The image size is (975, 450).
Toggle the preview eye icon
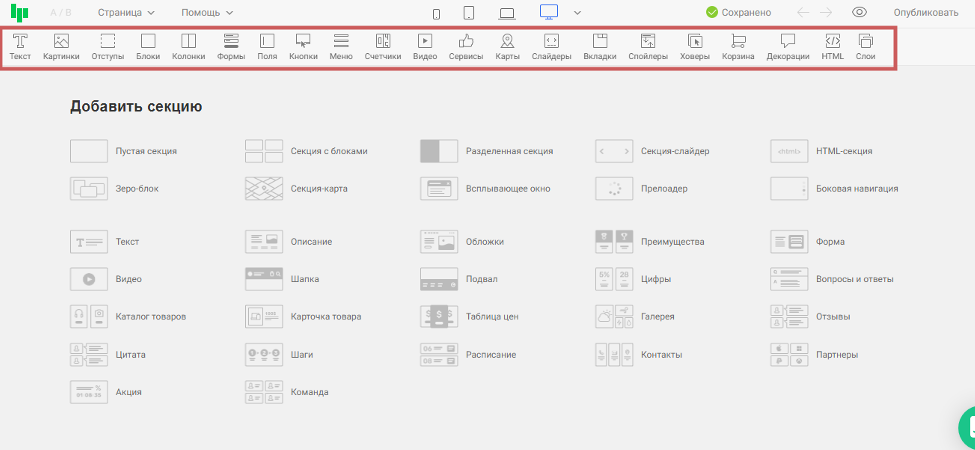coord(859,13)
